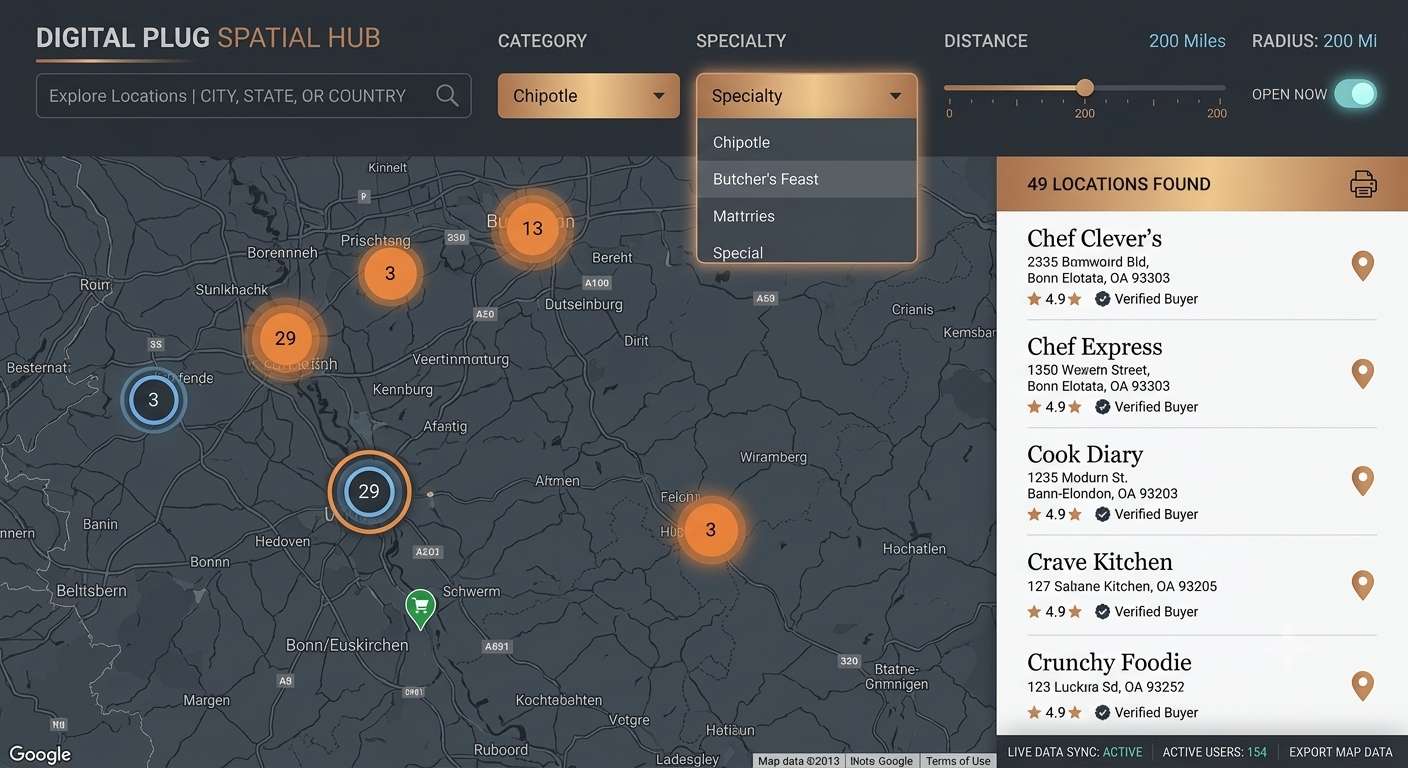Click the Wiramberg map label
Screen dimensions: 1408x768
773,457
